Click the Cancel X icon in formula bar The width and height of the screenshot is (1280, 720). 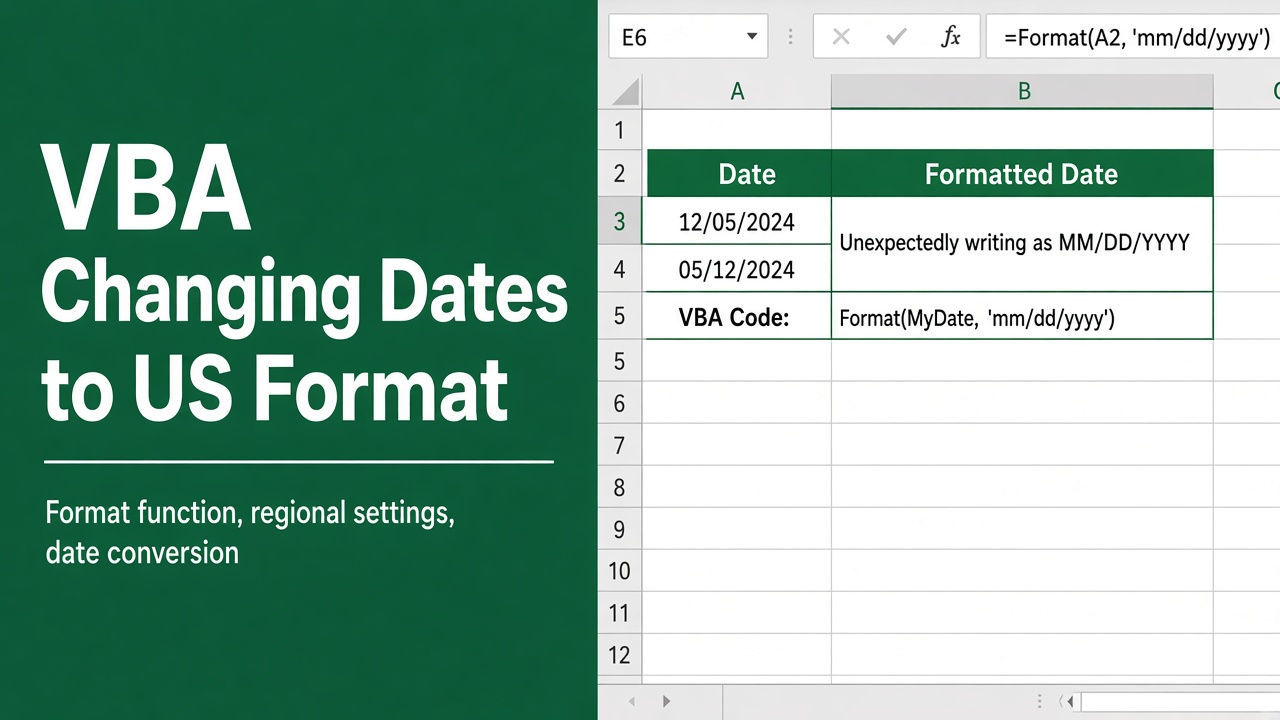pyautogui.click(x=841, y=38)
